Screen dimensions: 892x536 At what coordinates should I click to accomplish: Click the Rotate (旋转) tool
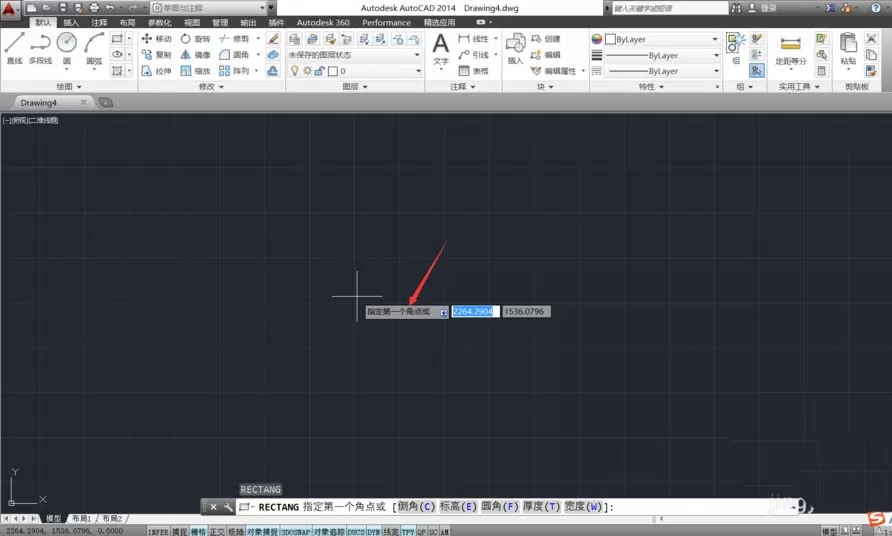(x=195, y=39)
